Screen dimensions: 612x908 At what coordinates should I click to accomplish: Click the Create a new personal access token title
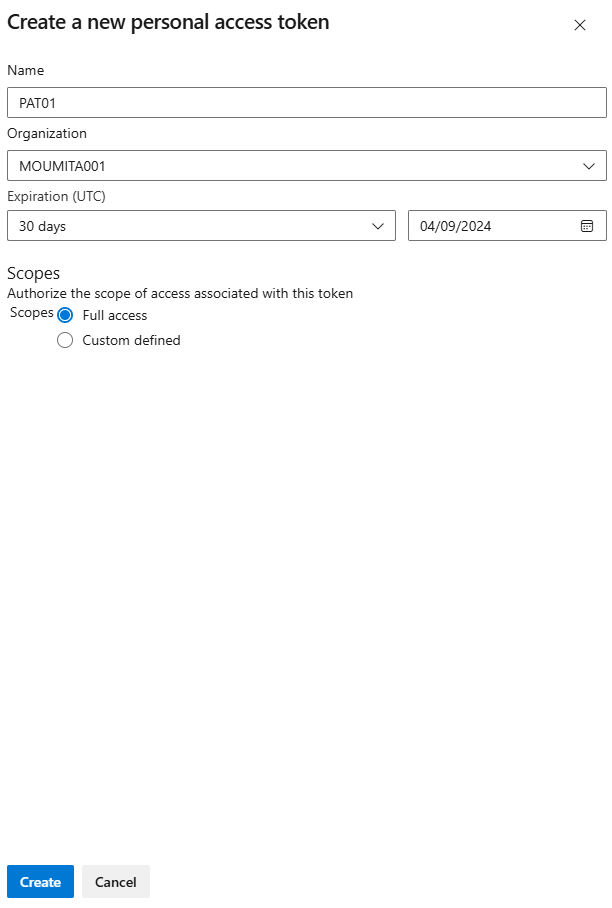(168, 23)
